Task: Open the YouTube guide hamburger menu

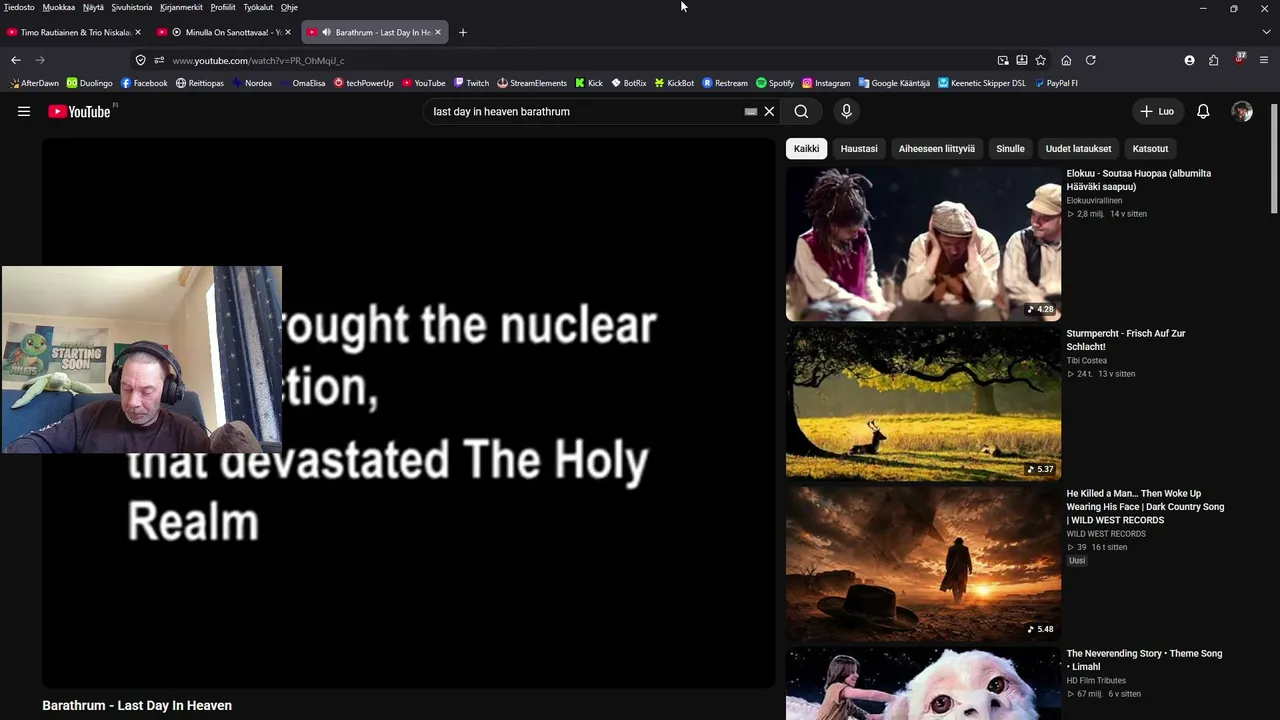Action: pyautogui.click(x=24, y=112)
